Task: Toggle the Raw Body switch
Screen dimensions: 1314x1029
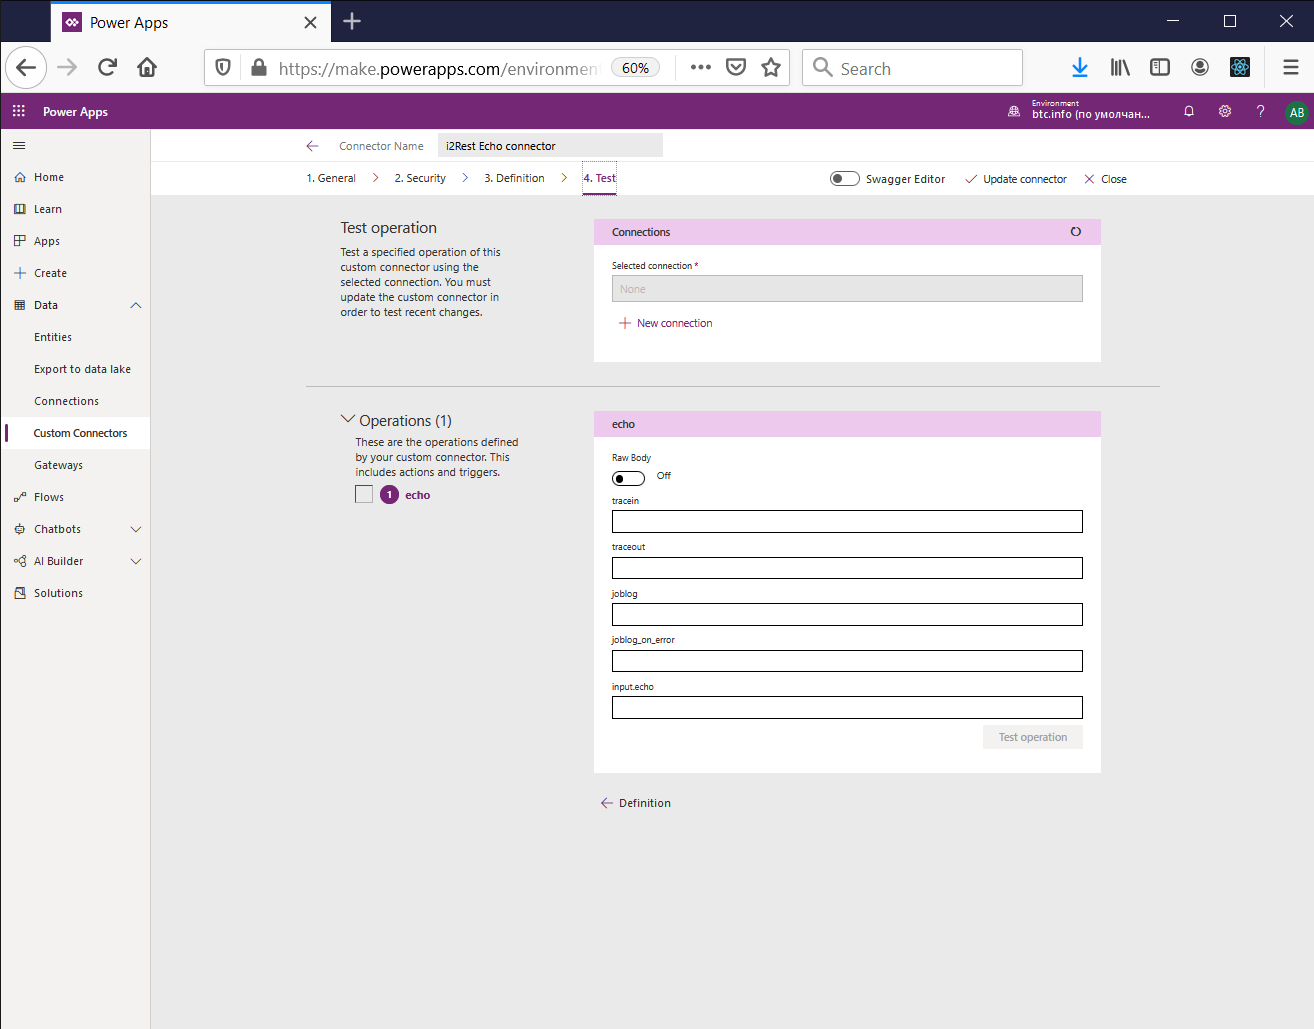Action: coord(628,478)
